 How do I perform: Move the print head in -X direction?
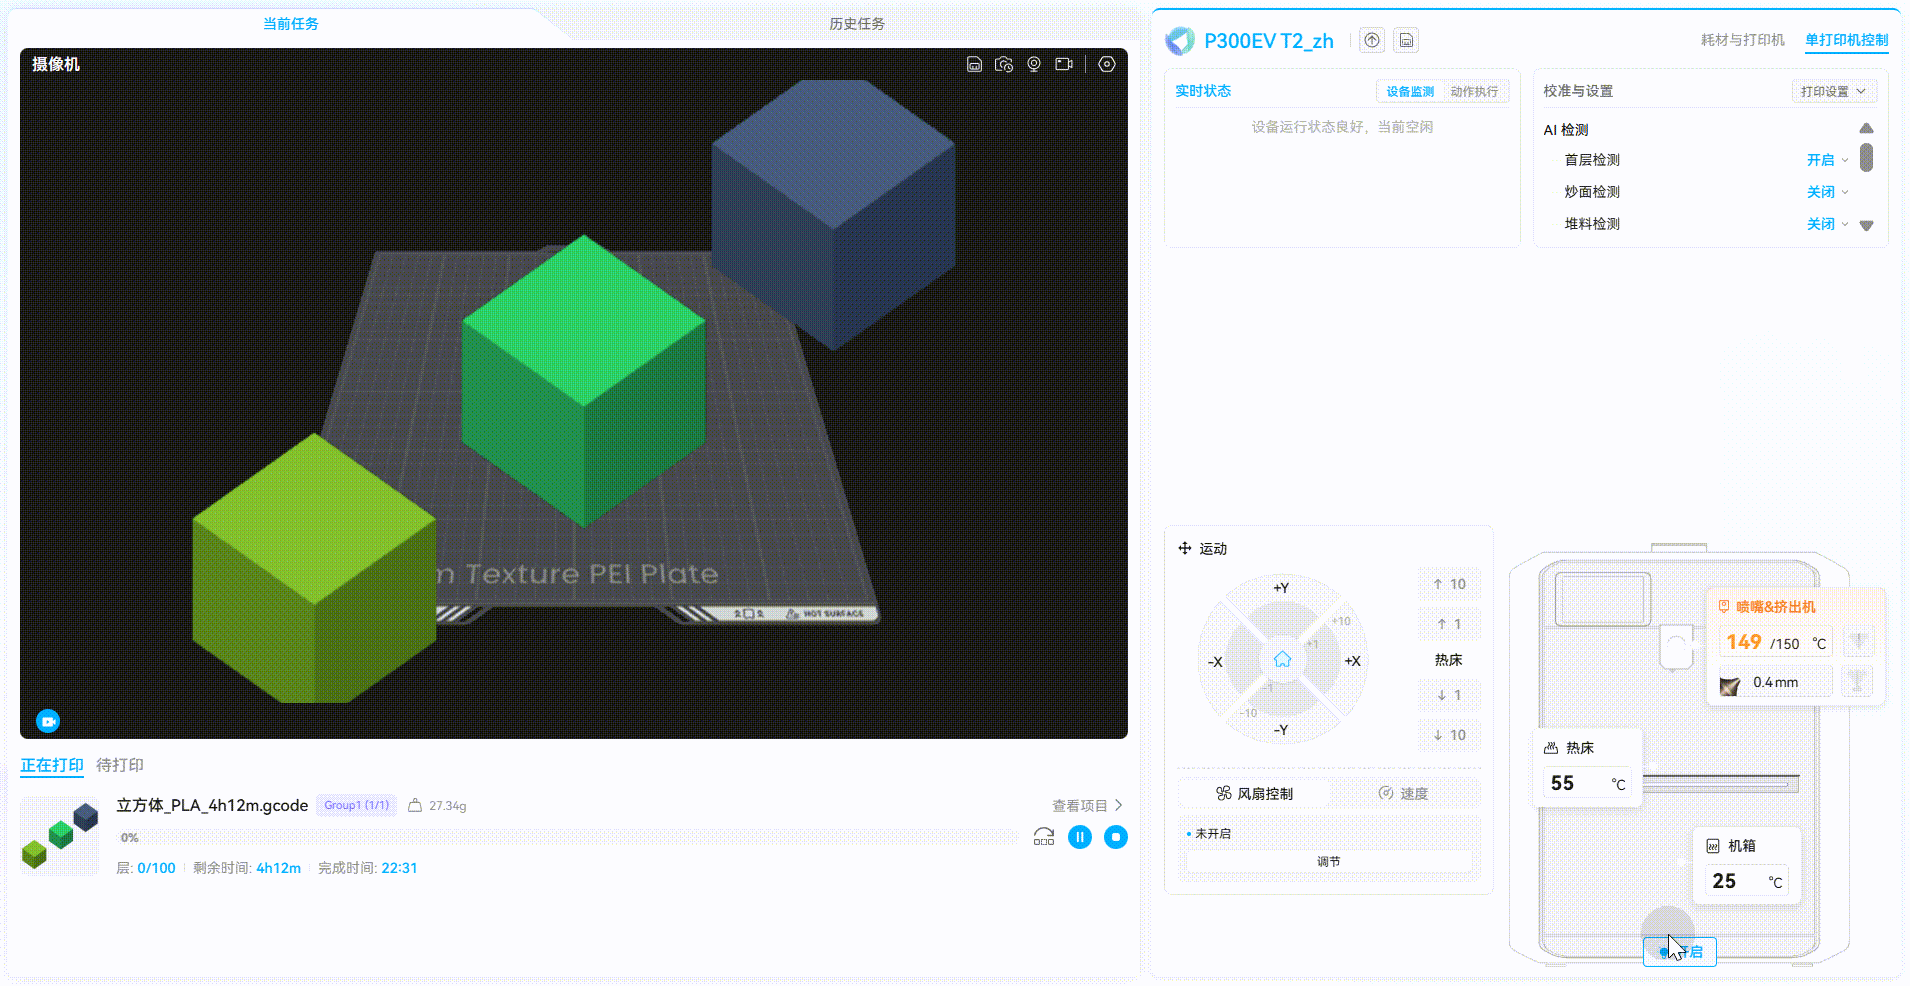click(x=1215, y=662)
